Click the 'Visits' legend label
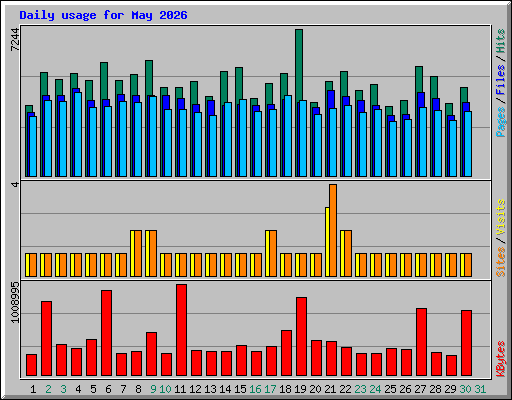The height and width of the screenshot is (400, 512). (501, 218)
